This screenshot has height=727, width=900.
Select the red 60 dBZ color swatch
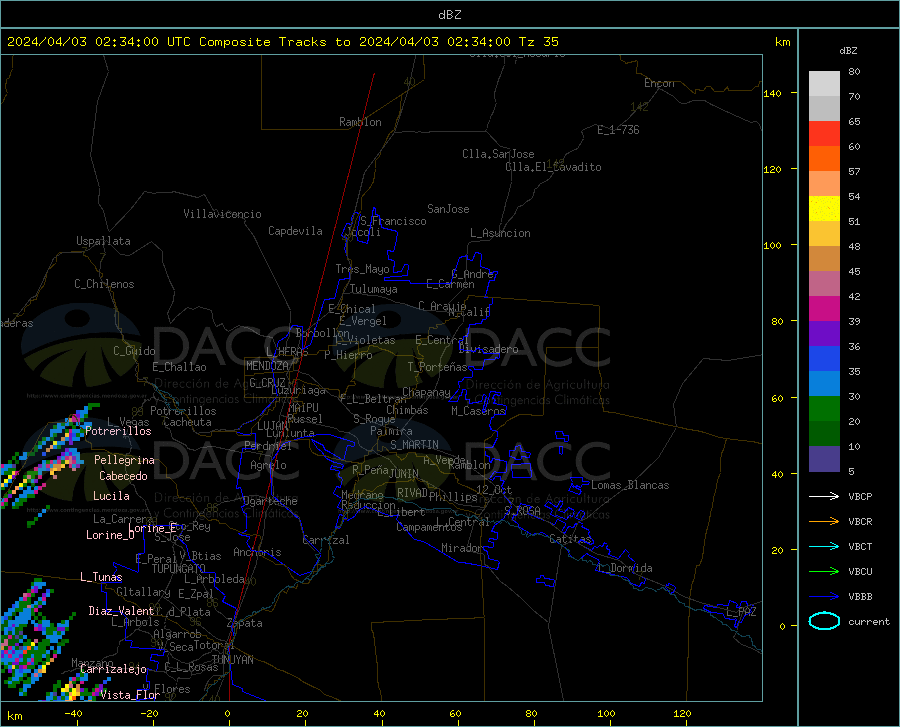(x=824, y=134)
